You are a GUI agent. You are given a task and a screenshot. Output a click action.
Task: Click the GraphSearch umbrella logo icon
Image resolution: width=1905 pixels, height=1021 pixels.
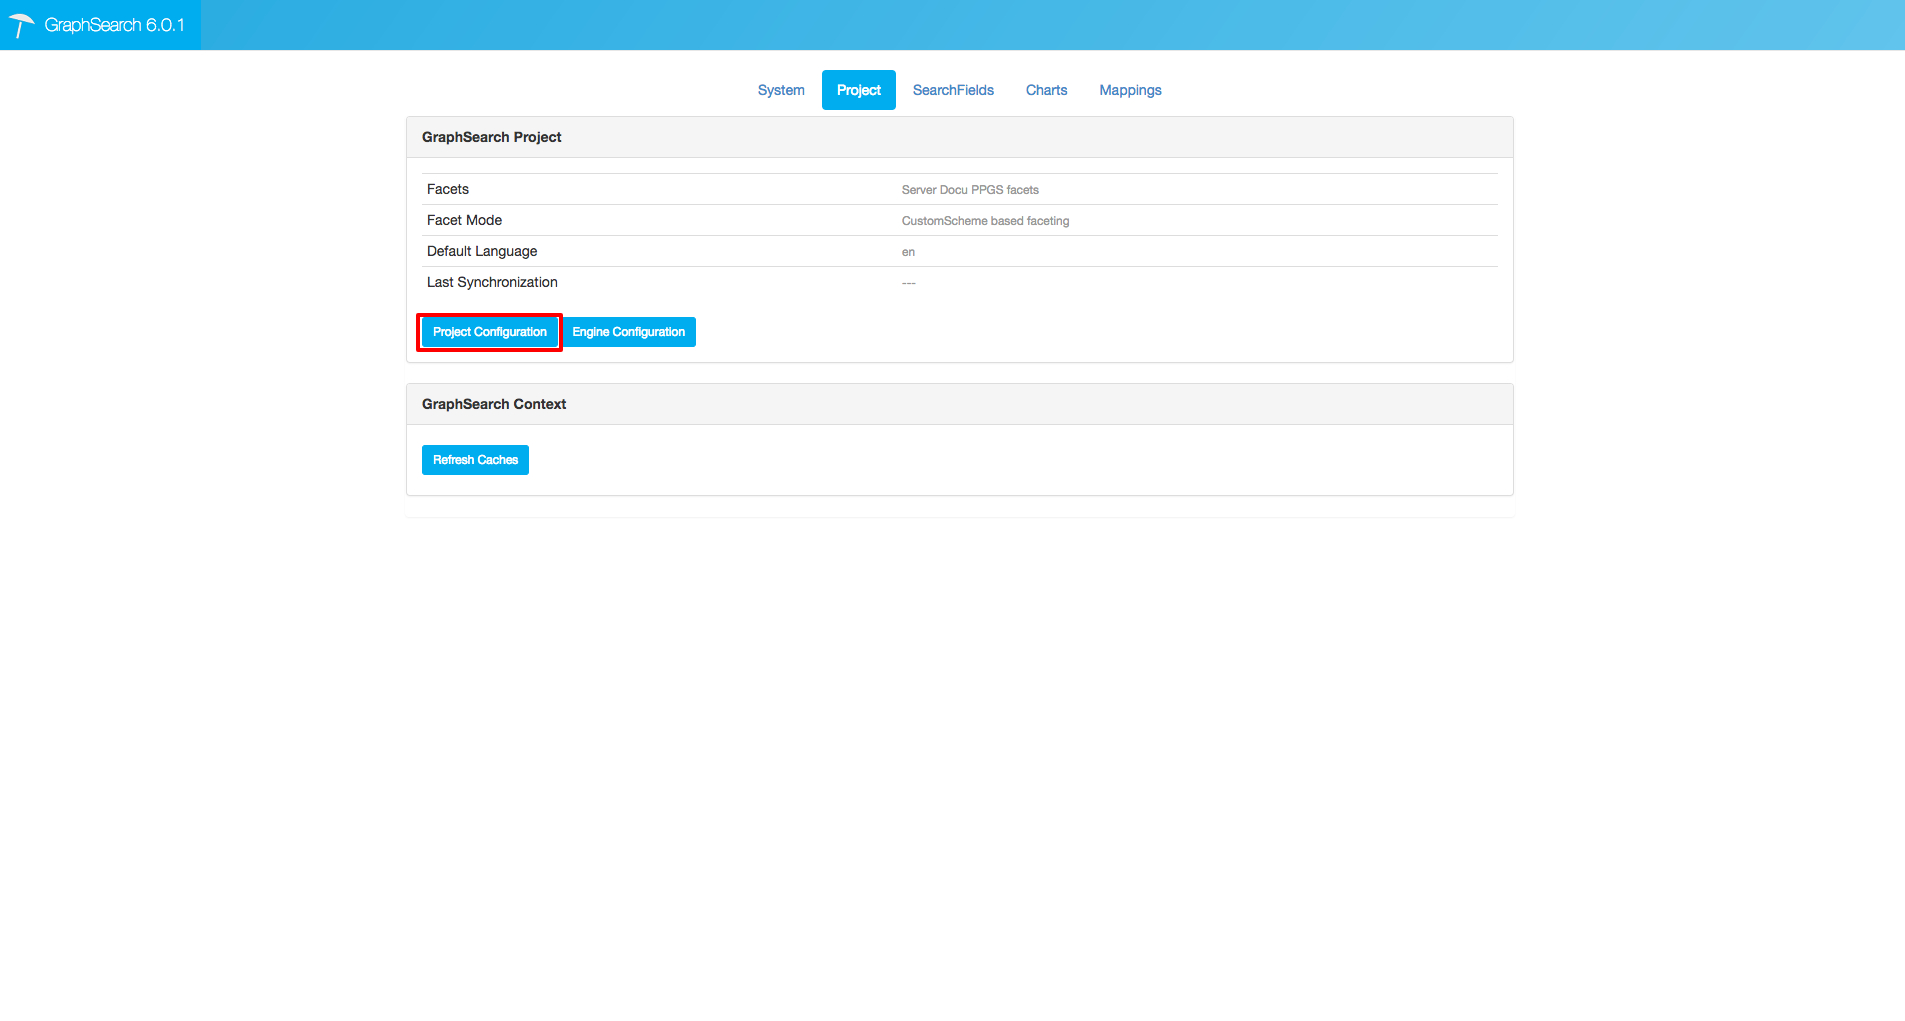[x=21, y=25]
